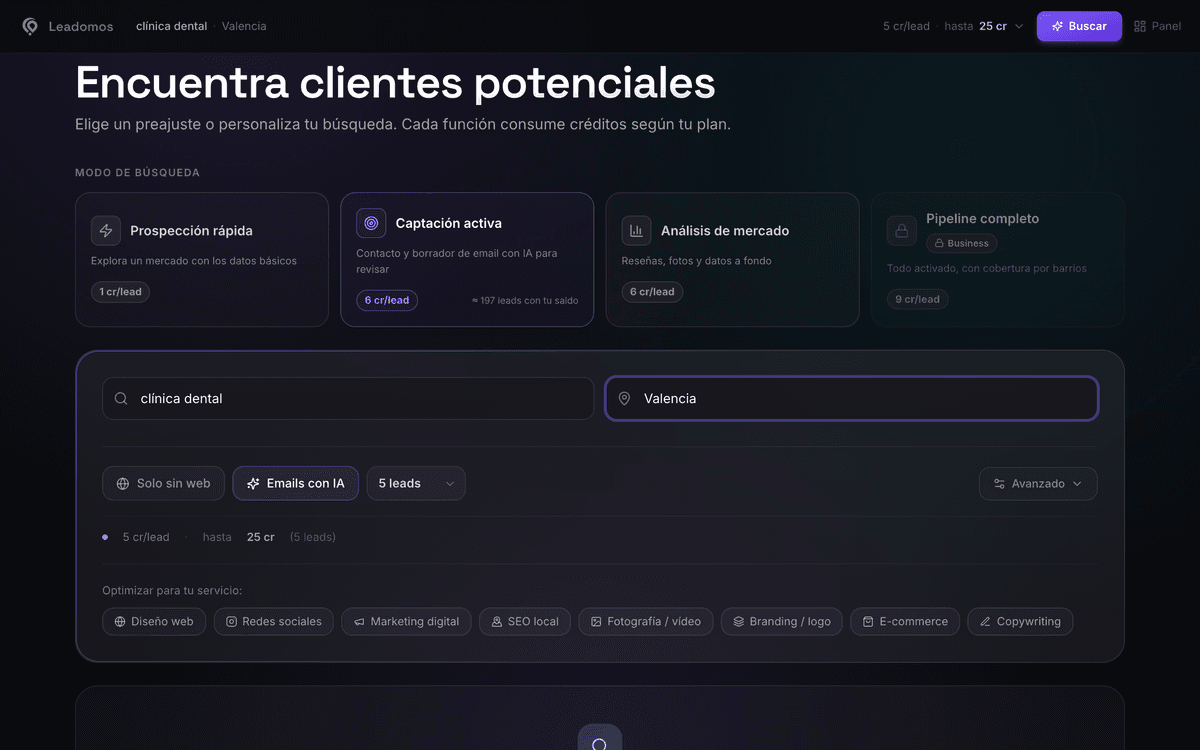Click the lock icon on the Business badge
The height and width of the screenshot is (750, 1200).
click(939, 243)
